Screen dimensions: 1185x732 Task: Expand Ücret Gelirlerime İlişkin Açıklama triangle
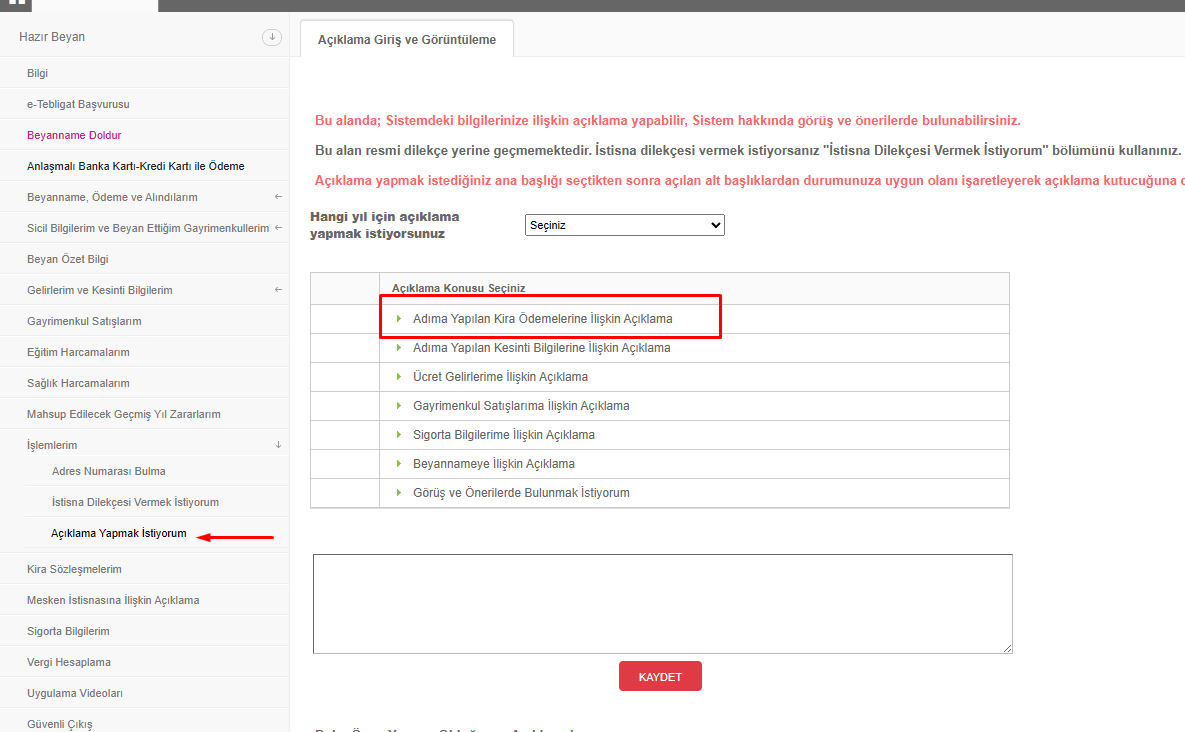click(398, 376)
